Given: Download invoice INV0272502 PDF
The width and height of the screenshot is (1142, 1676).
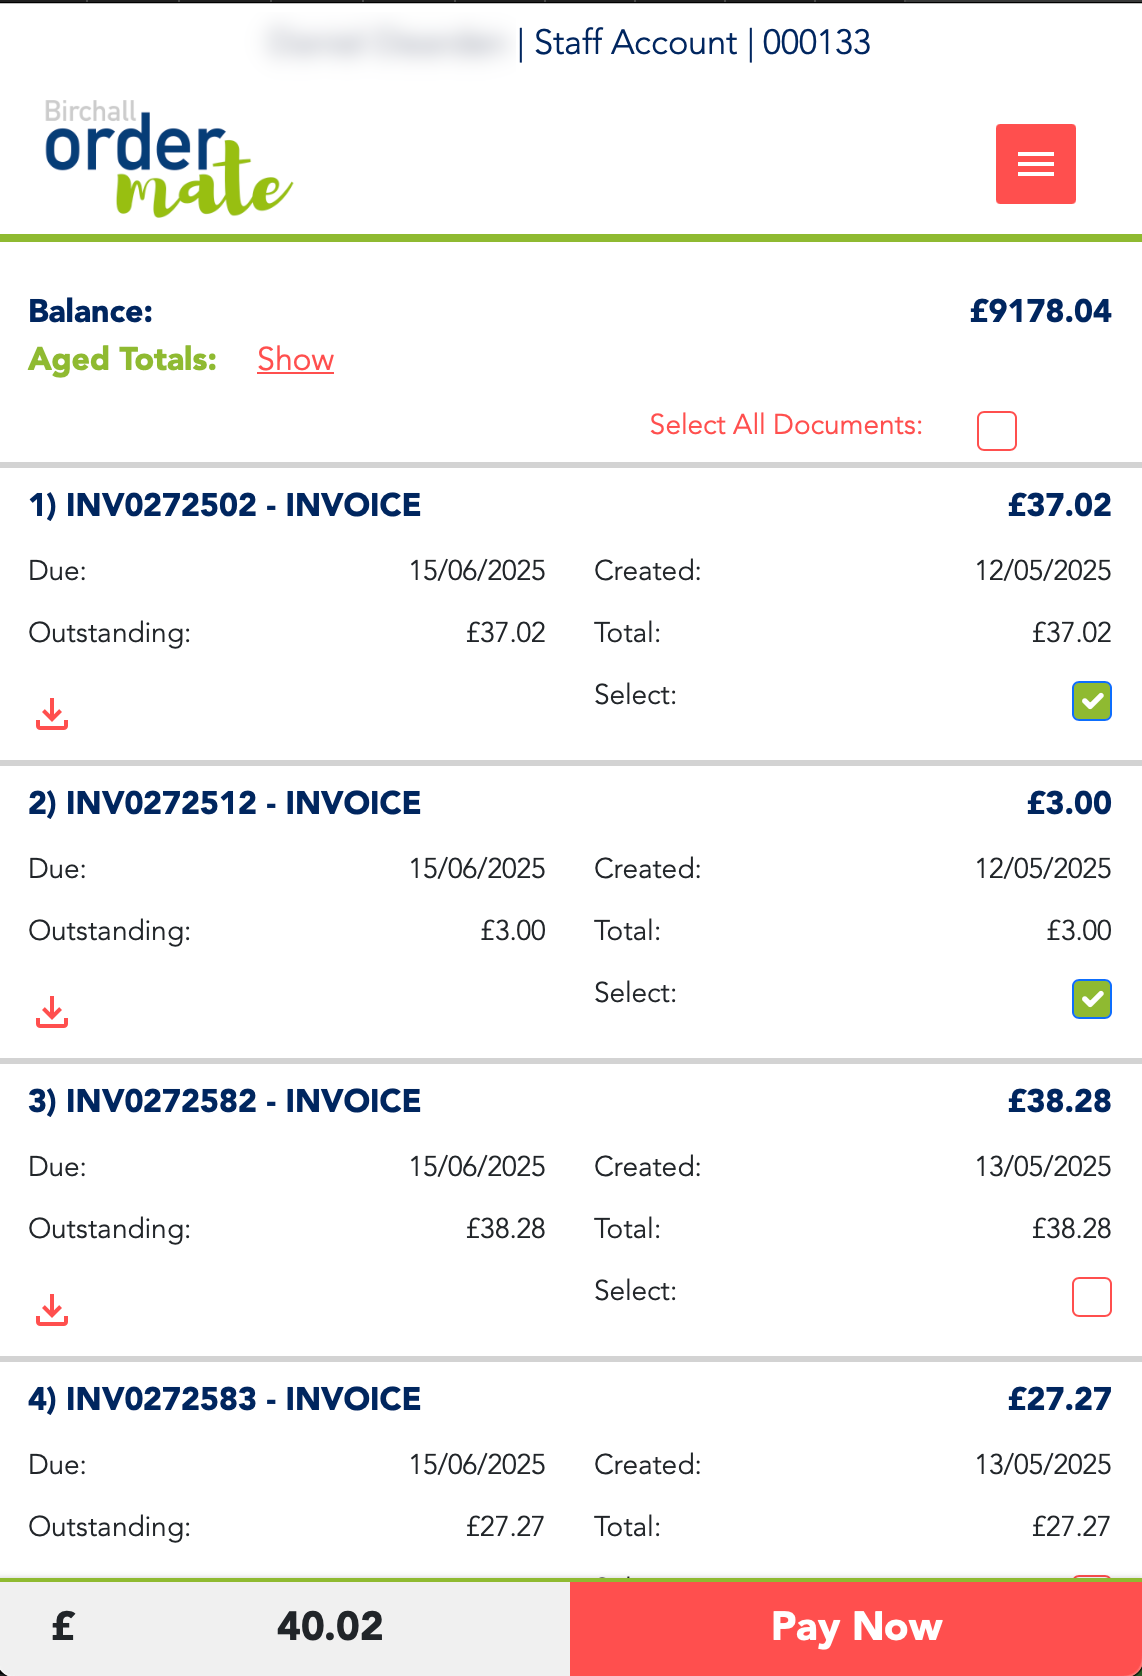Looking at the screenshot, I should tap(52, 714).
